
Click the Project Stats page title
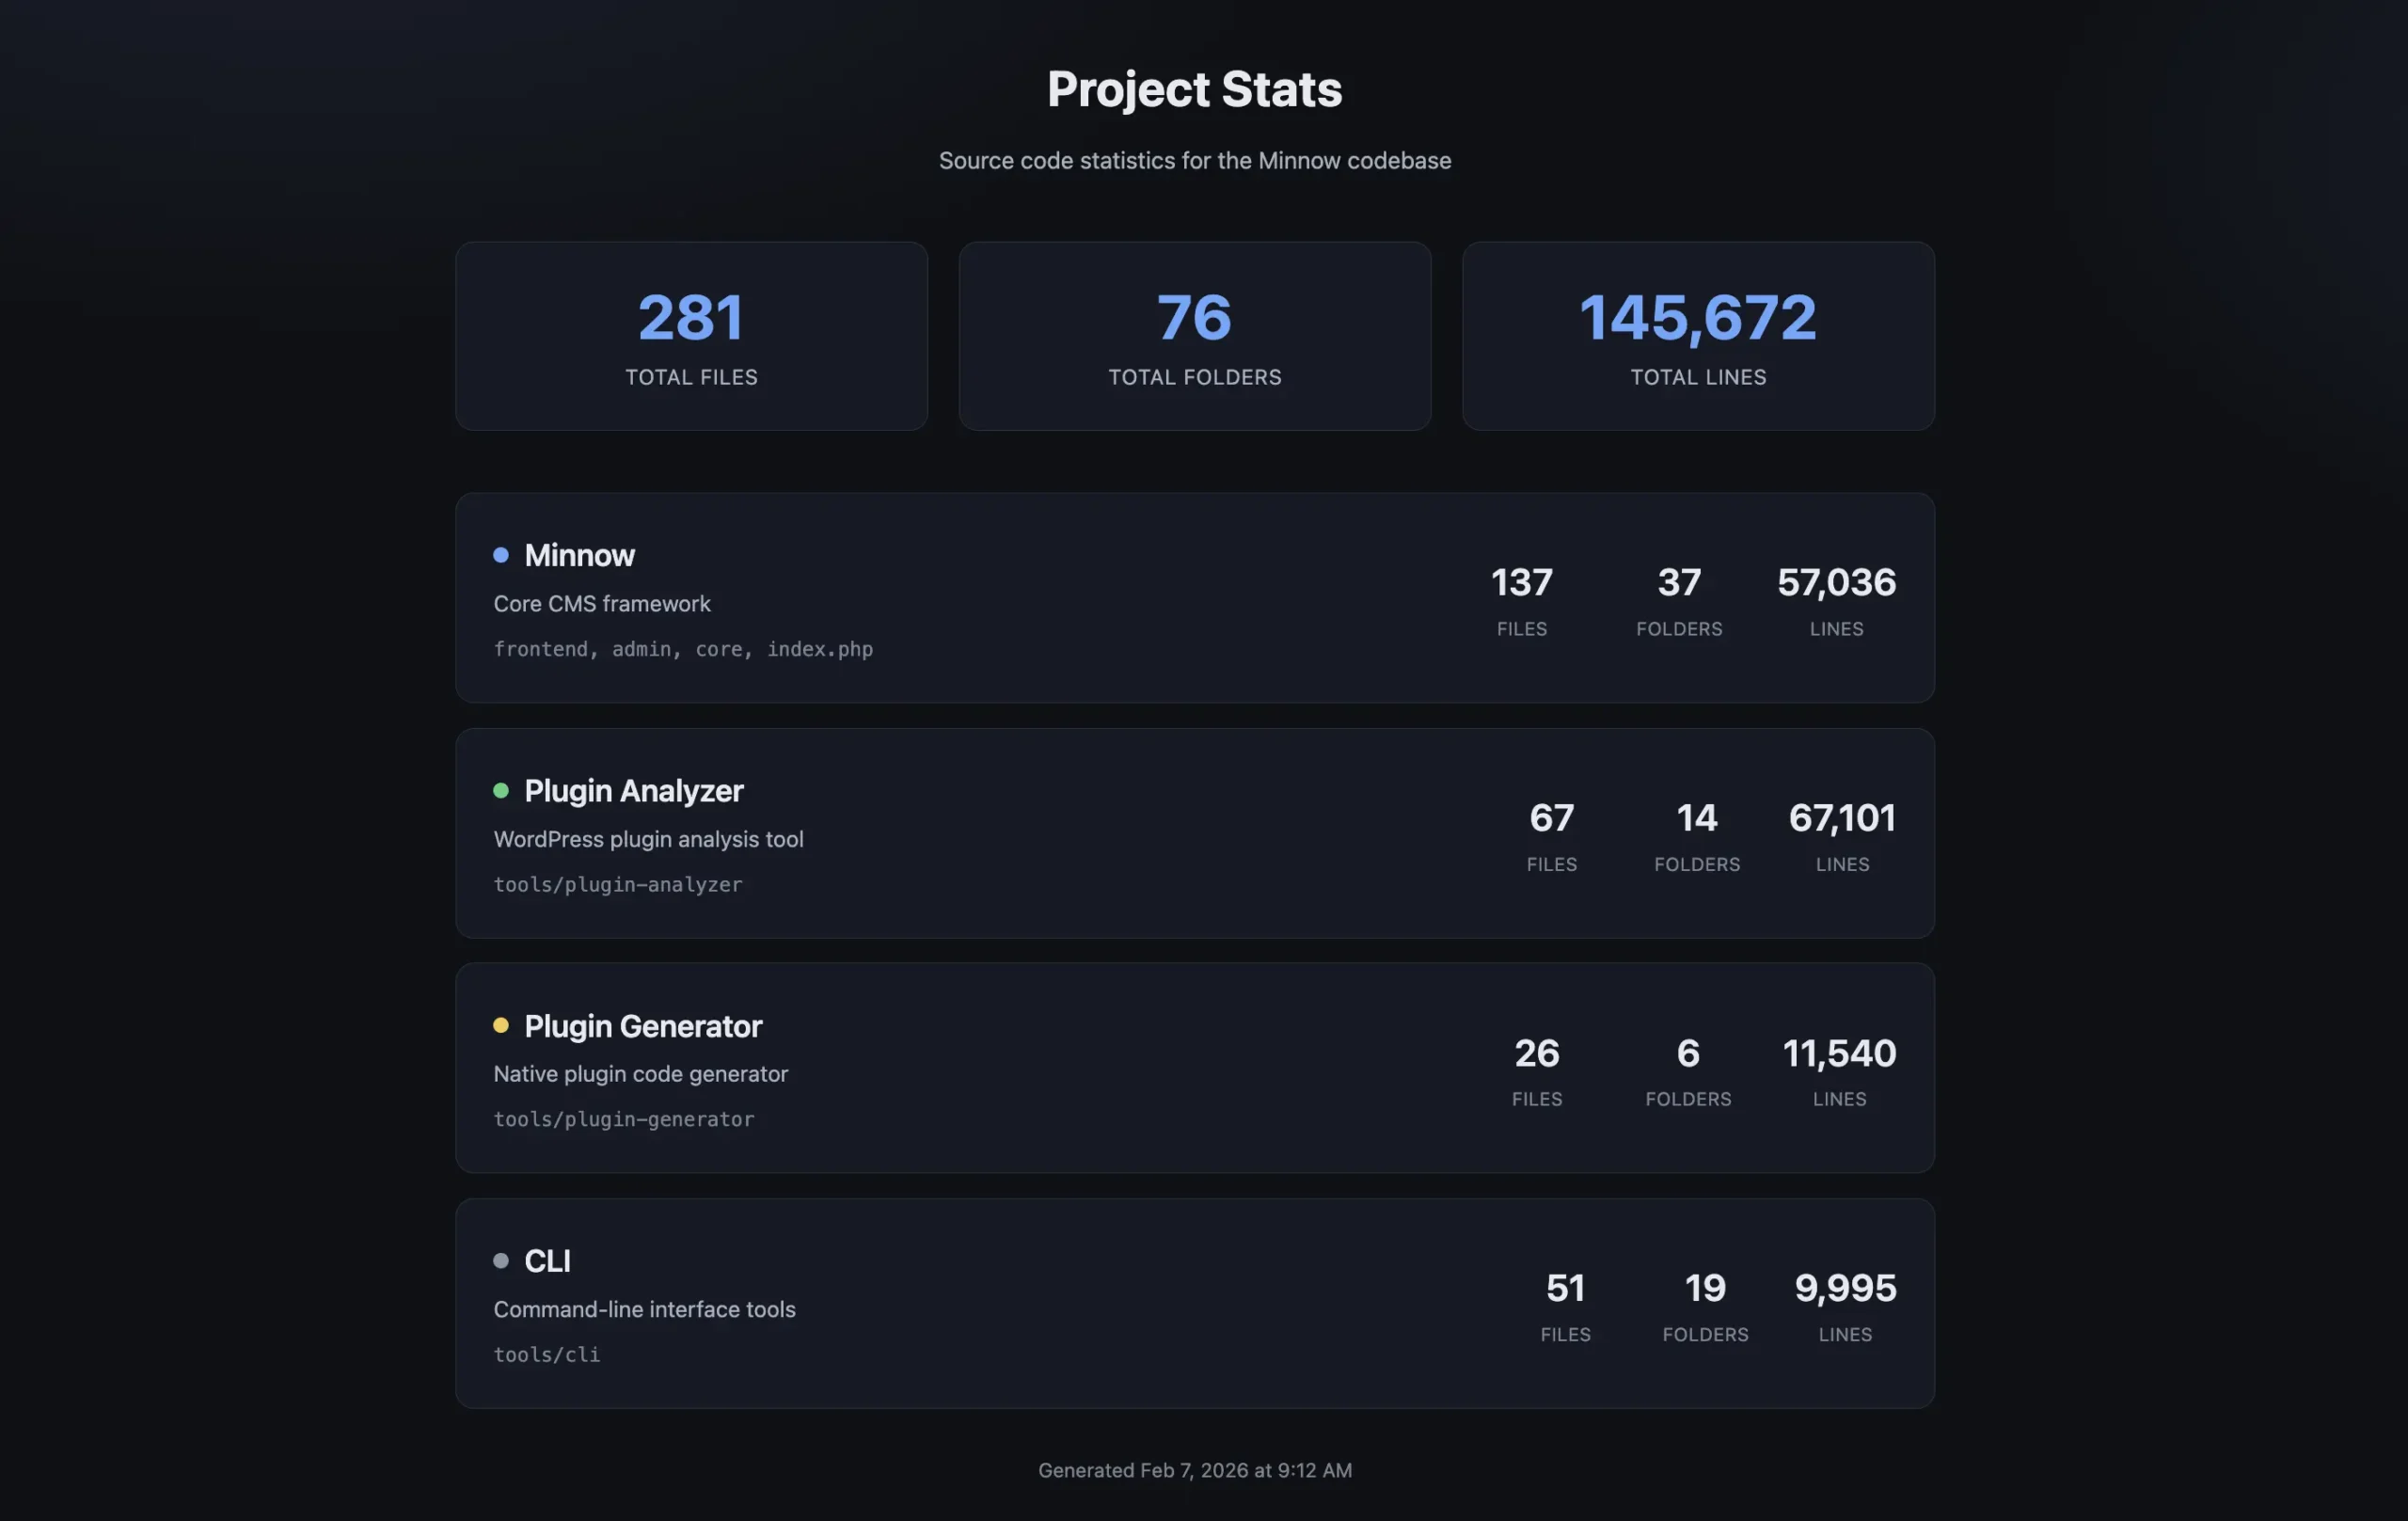point(1194,89)
